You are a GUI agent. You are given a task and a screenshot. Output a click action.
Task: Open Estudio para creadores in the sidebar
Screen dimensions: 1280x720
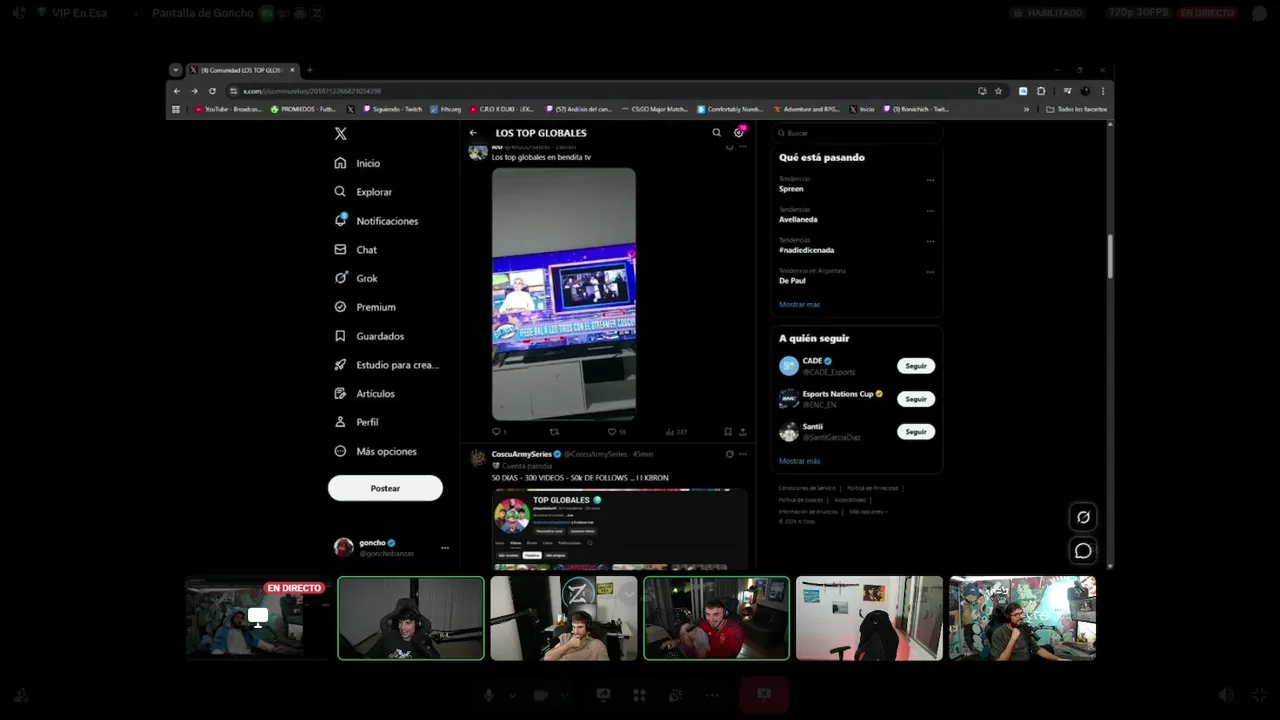(x=387, y=365)
